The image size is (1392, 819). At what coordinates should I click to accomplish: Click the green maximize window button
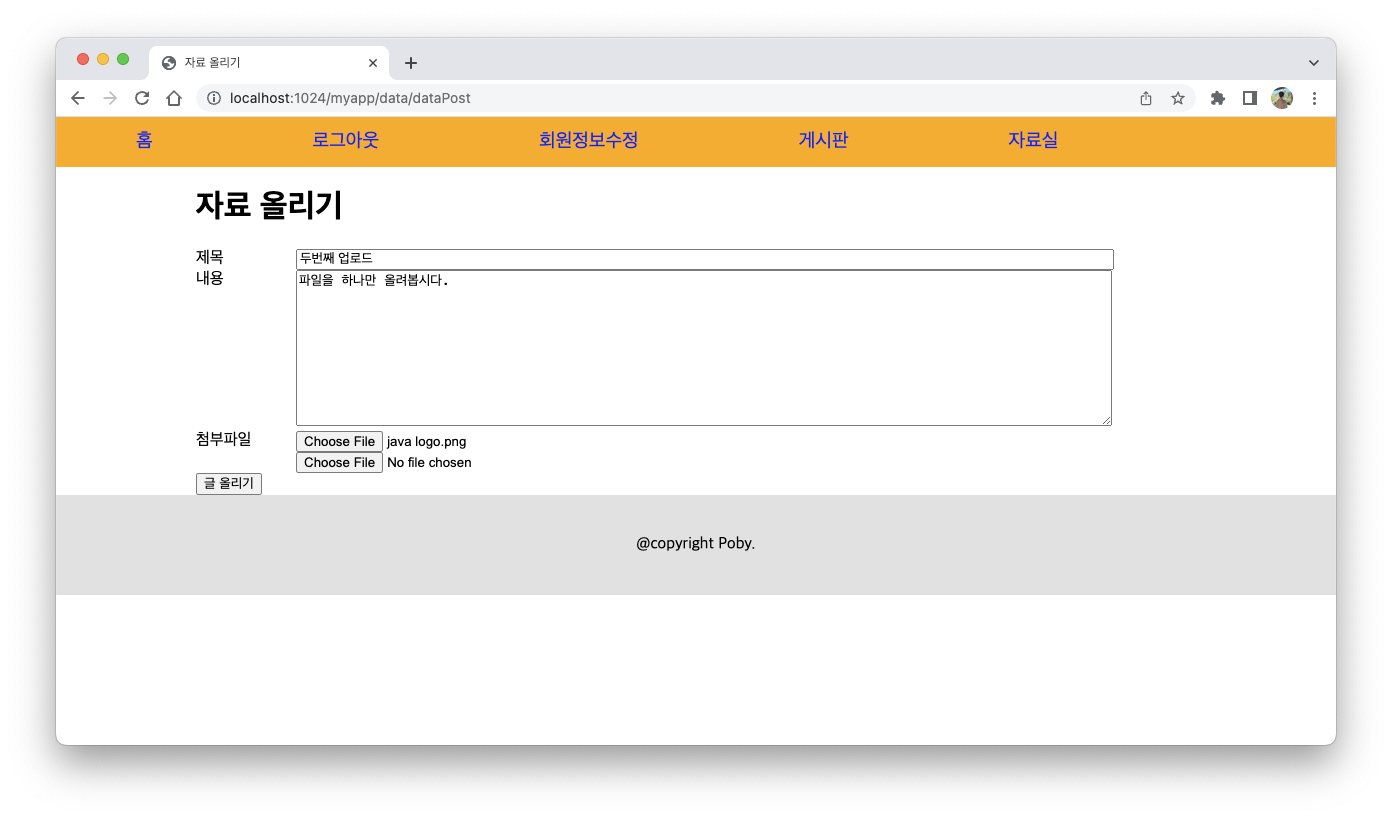123,59
